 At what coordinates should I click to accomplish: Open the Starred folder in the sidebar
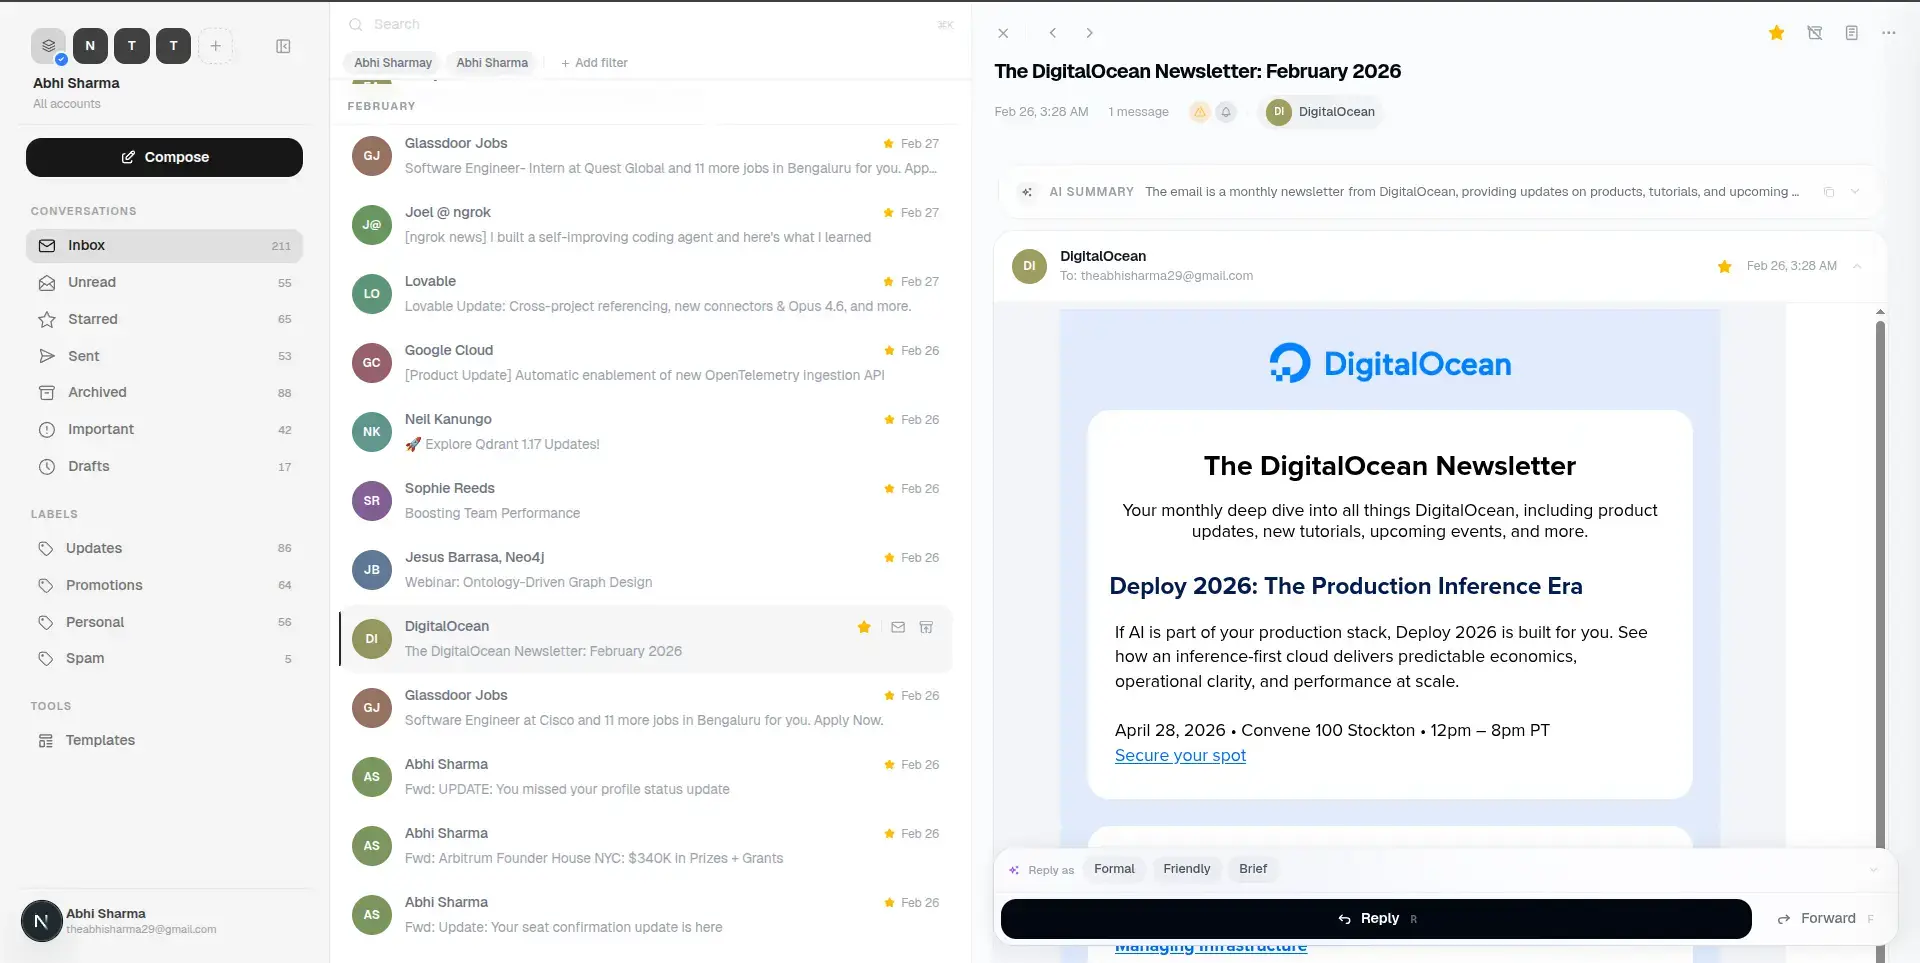(x=93, y=318)
